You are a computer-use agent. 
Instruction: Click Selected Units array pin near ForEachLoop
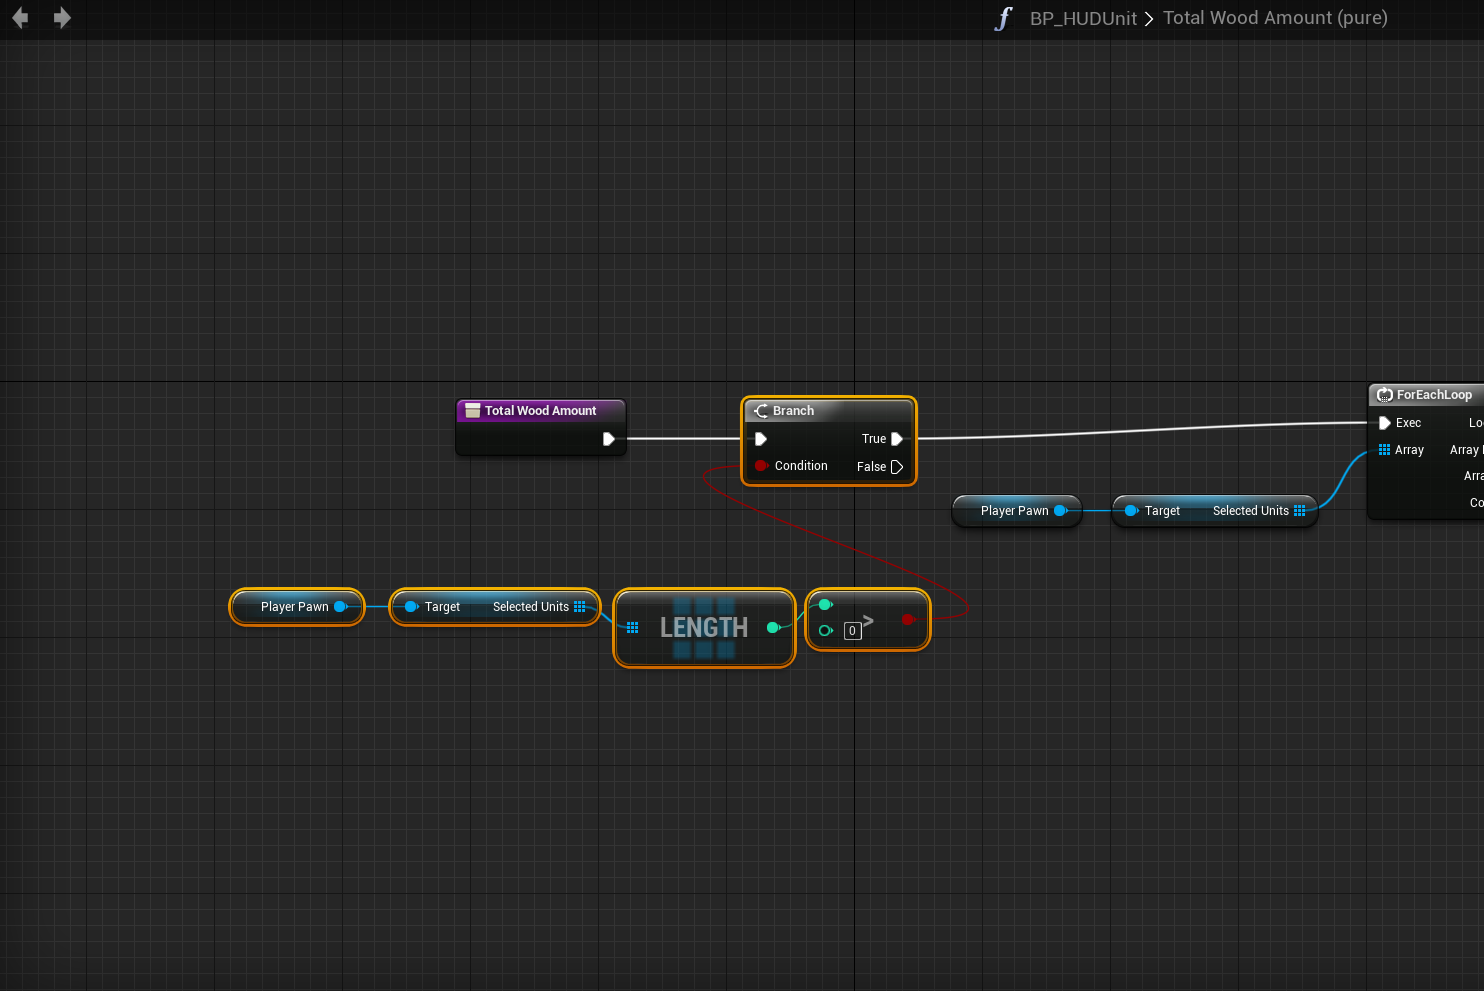point(1300,511)
